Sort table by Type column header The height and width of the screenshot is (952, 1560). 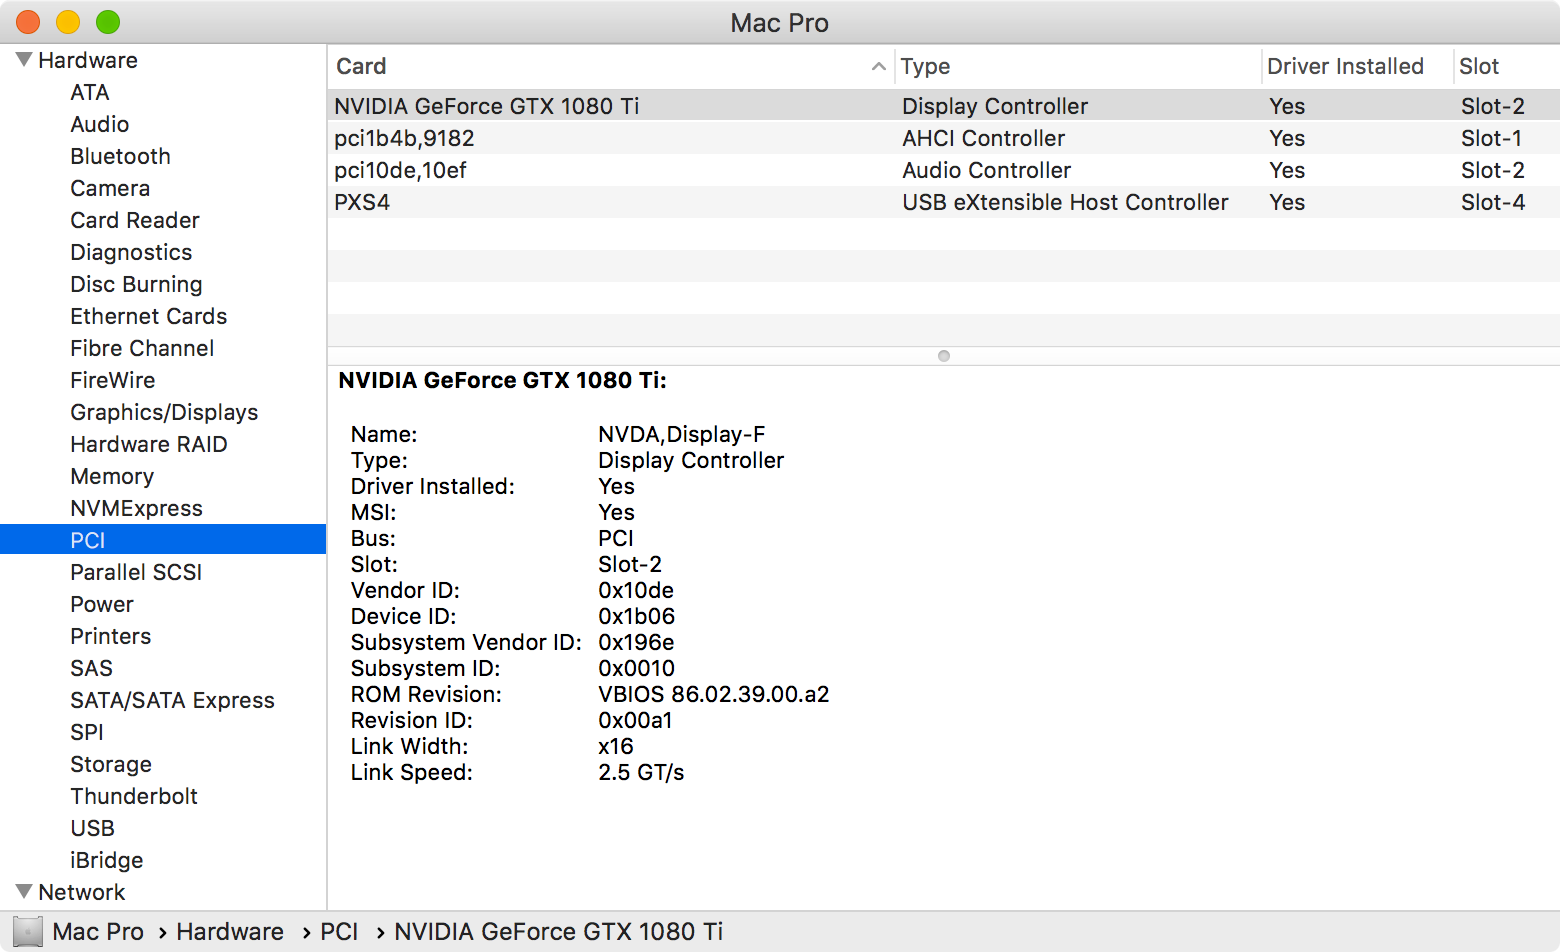point(1078,67)
